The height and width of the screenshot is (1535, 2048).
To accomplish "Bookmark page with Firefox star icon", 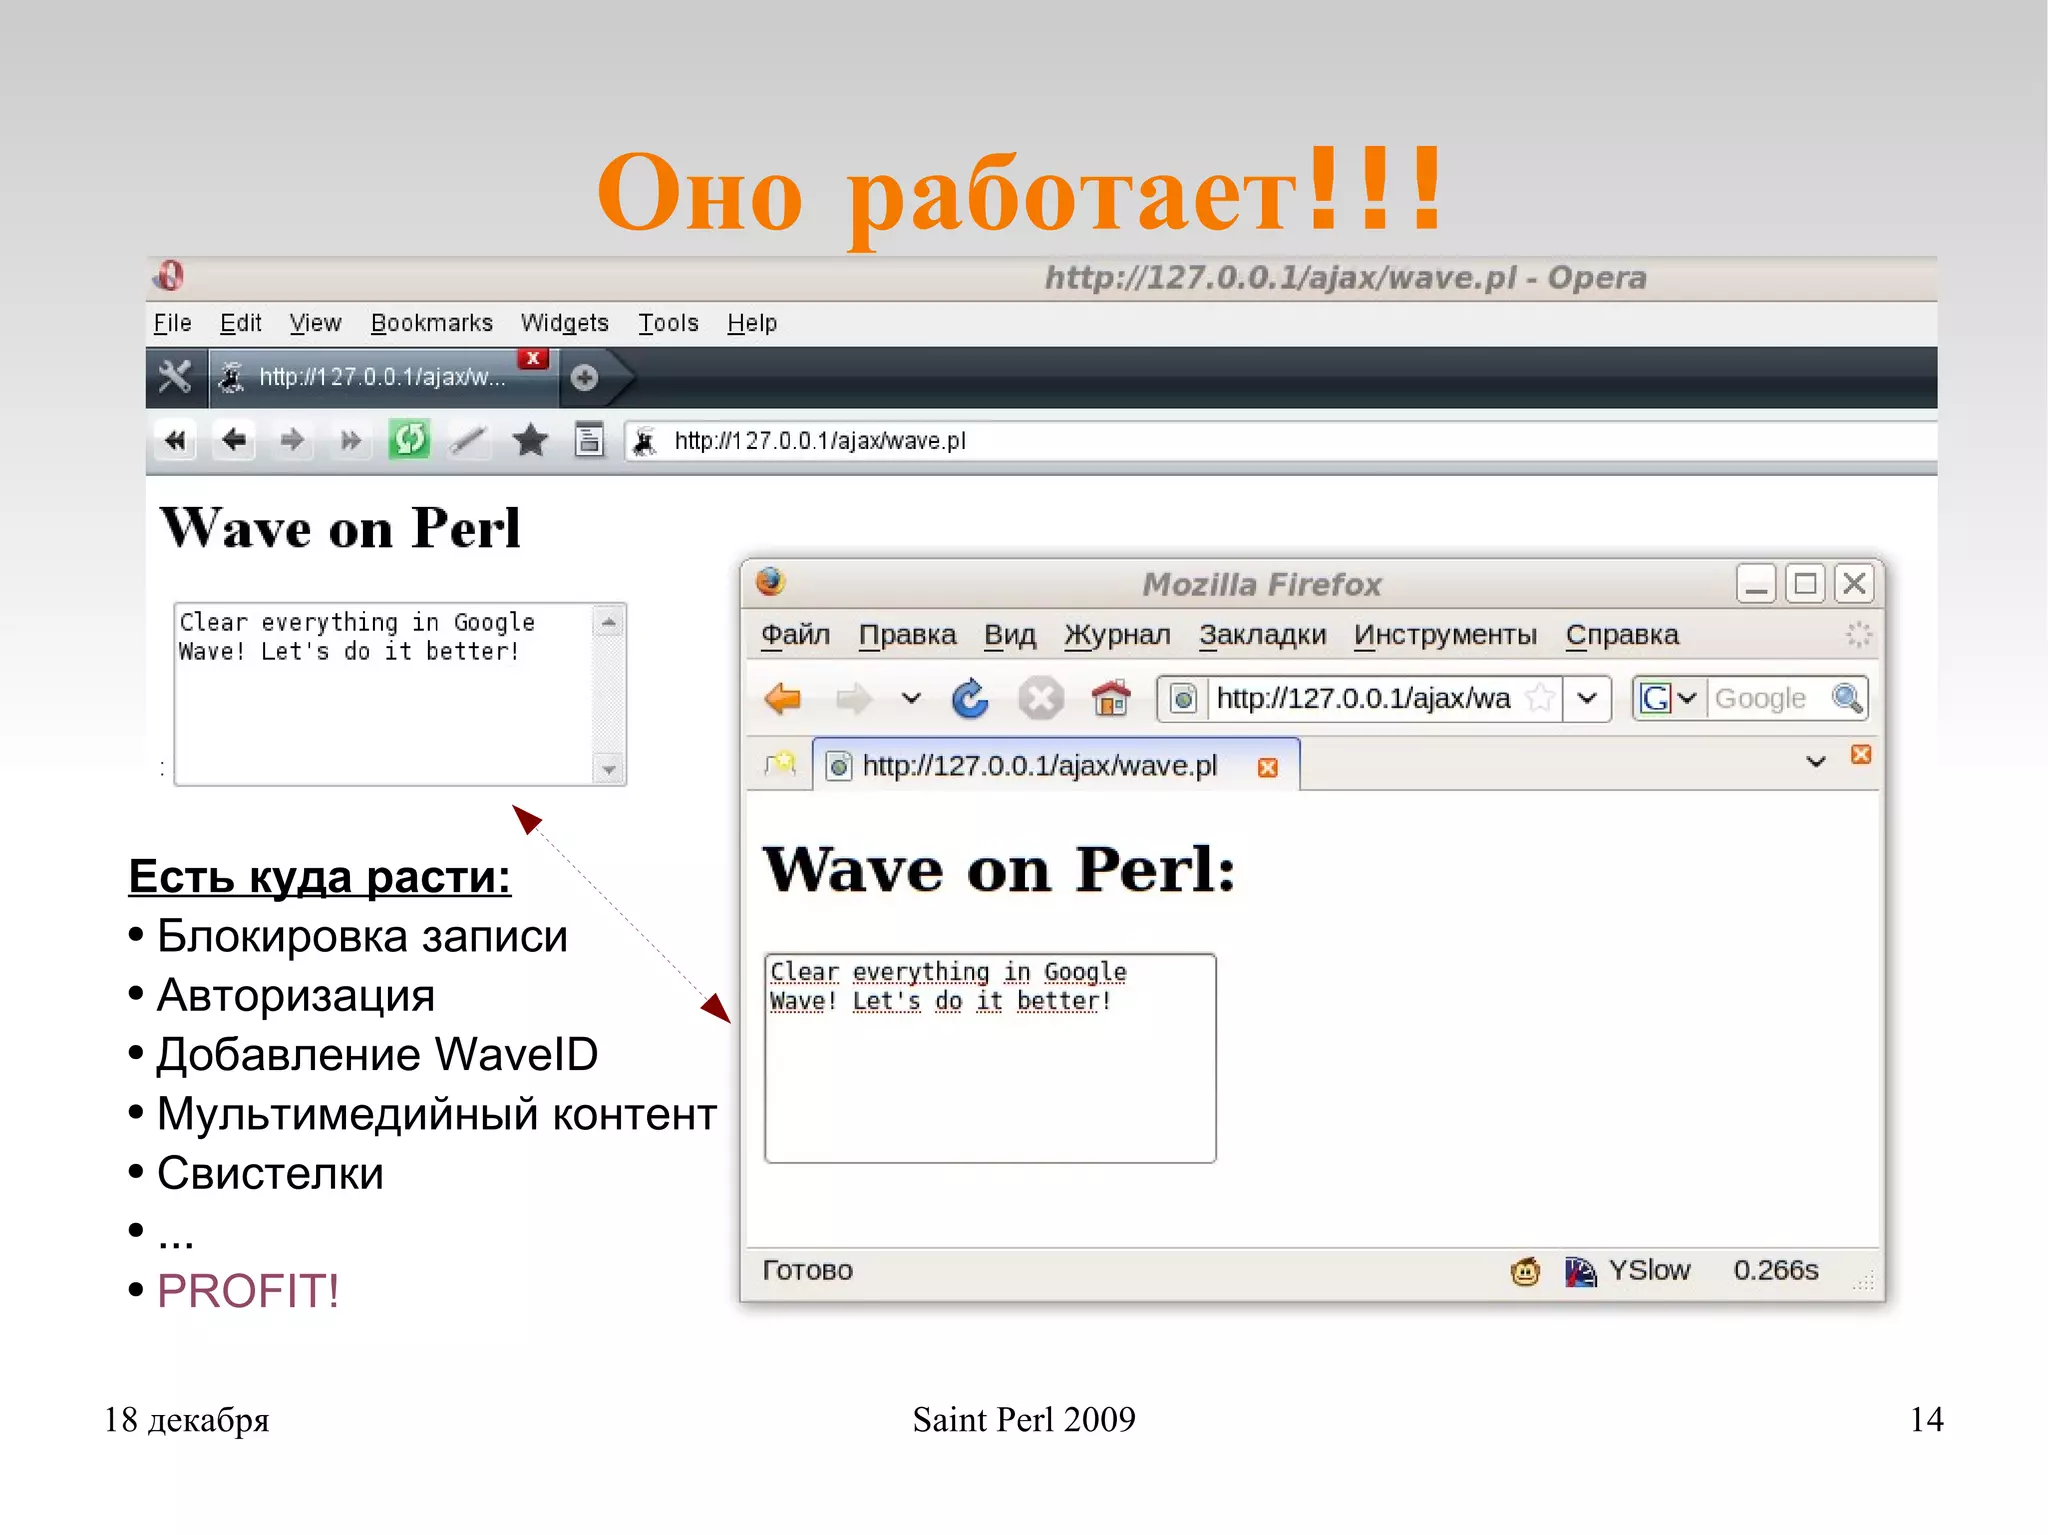I will 1541,698.
